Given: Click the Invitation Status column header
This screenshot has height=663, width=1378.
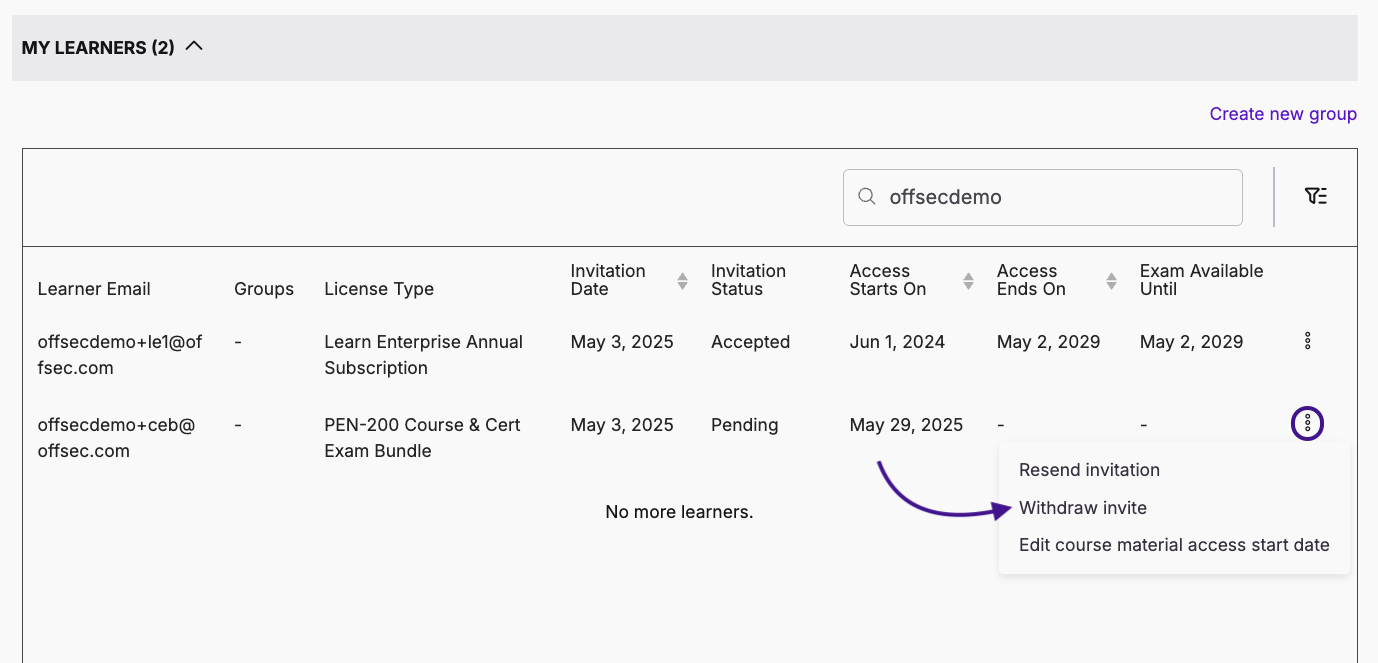Looking at the screenshot, I should (750, 280).
